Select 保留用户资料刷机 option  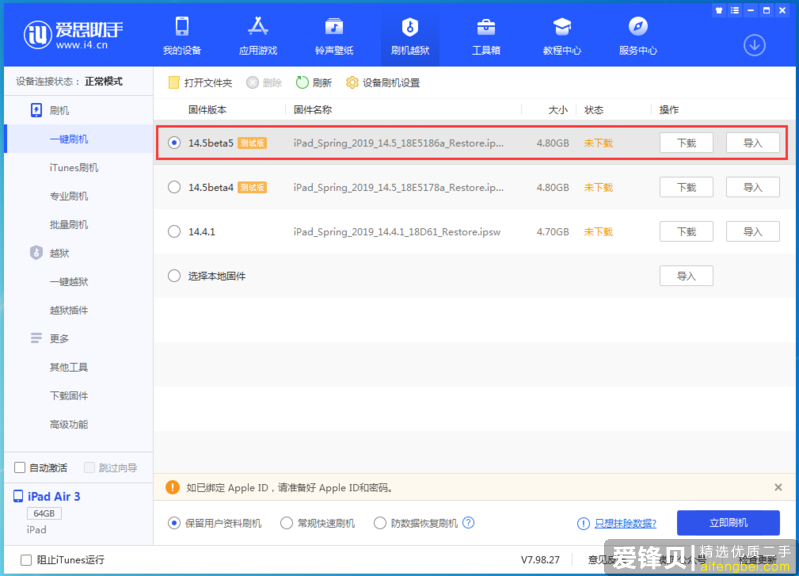[174, 523]
